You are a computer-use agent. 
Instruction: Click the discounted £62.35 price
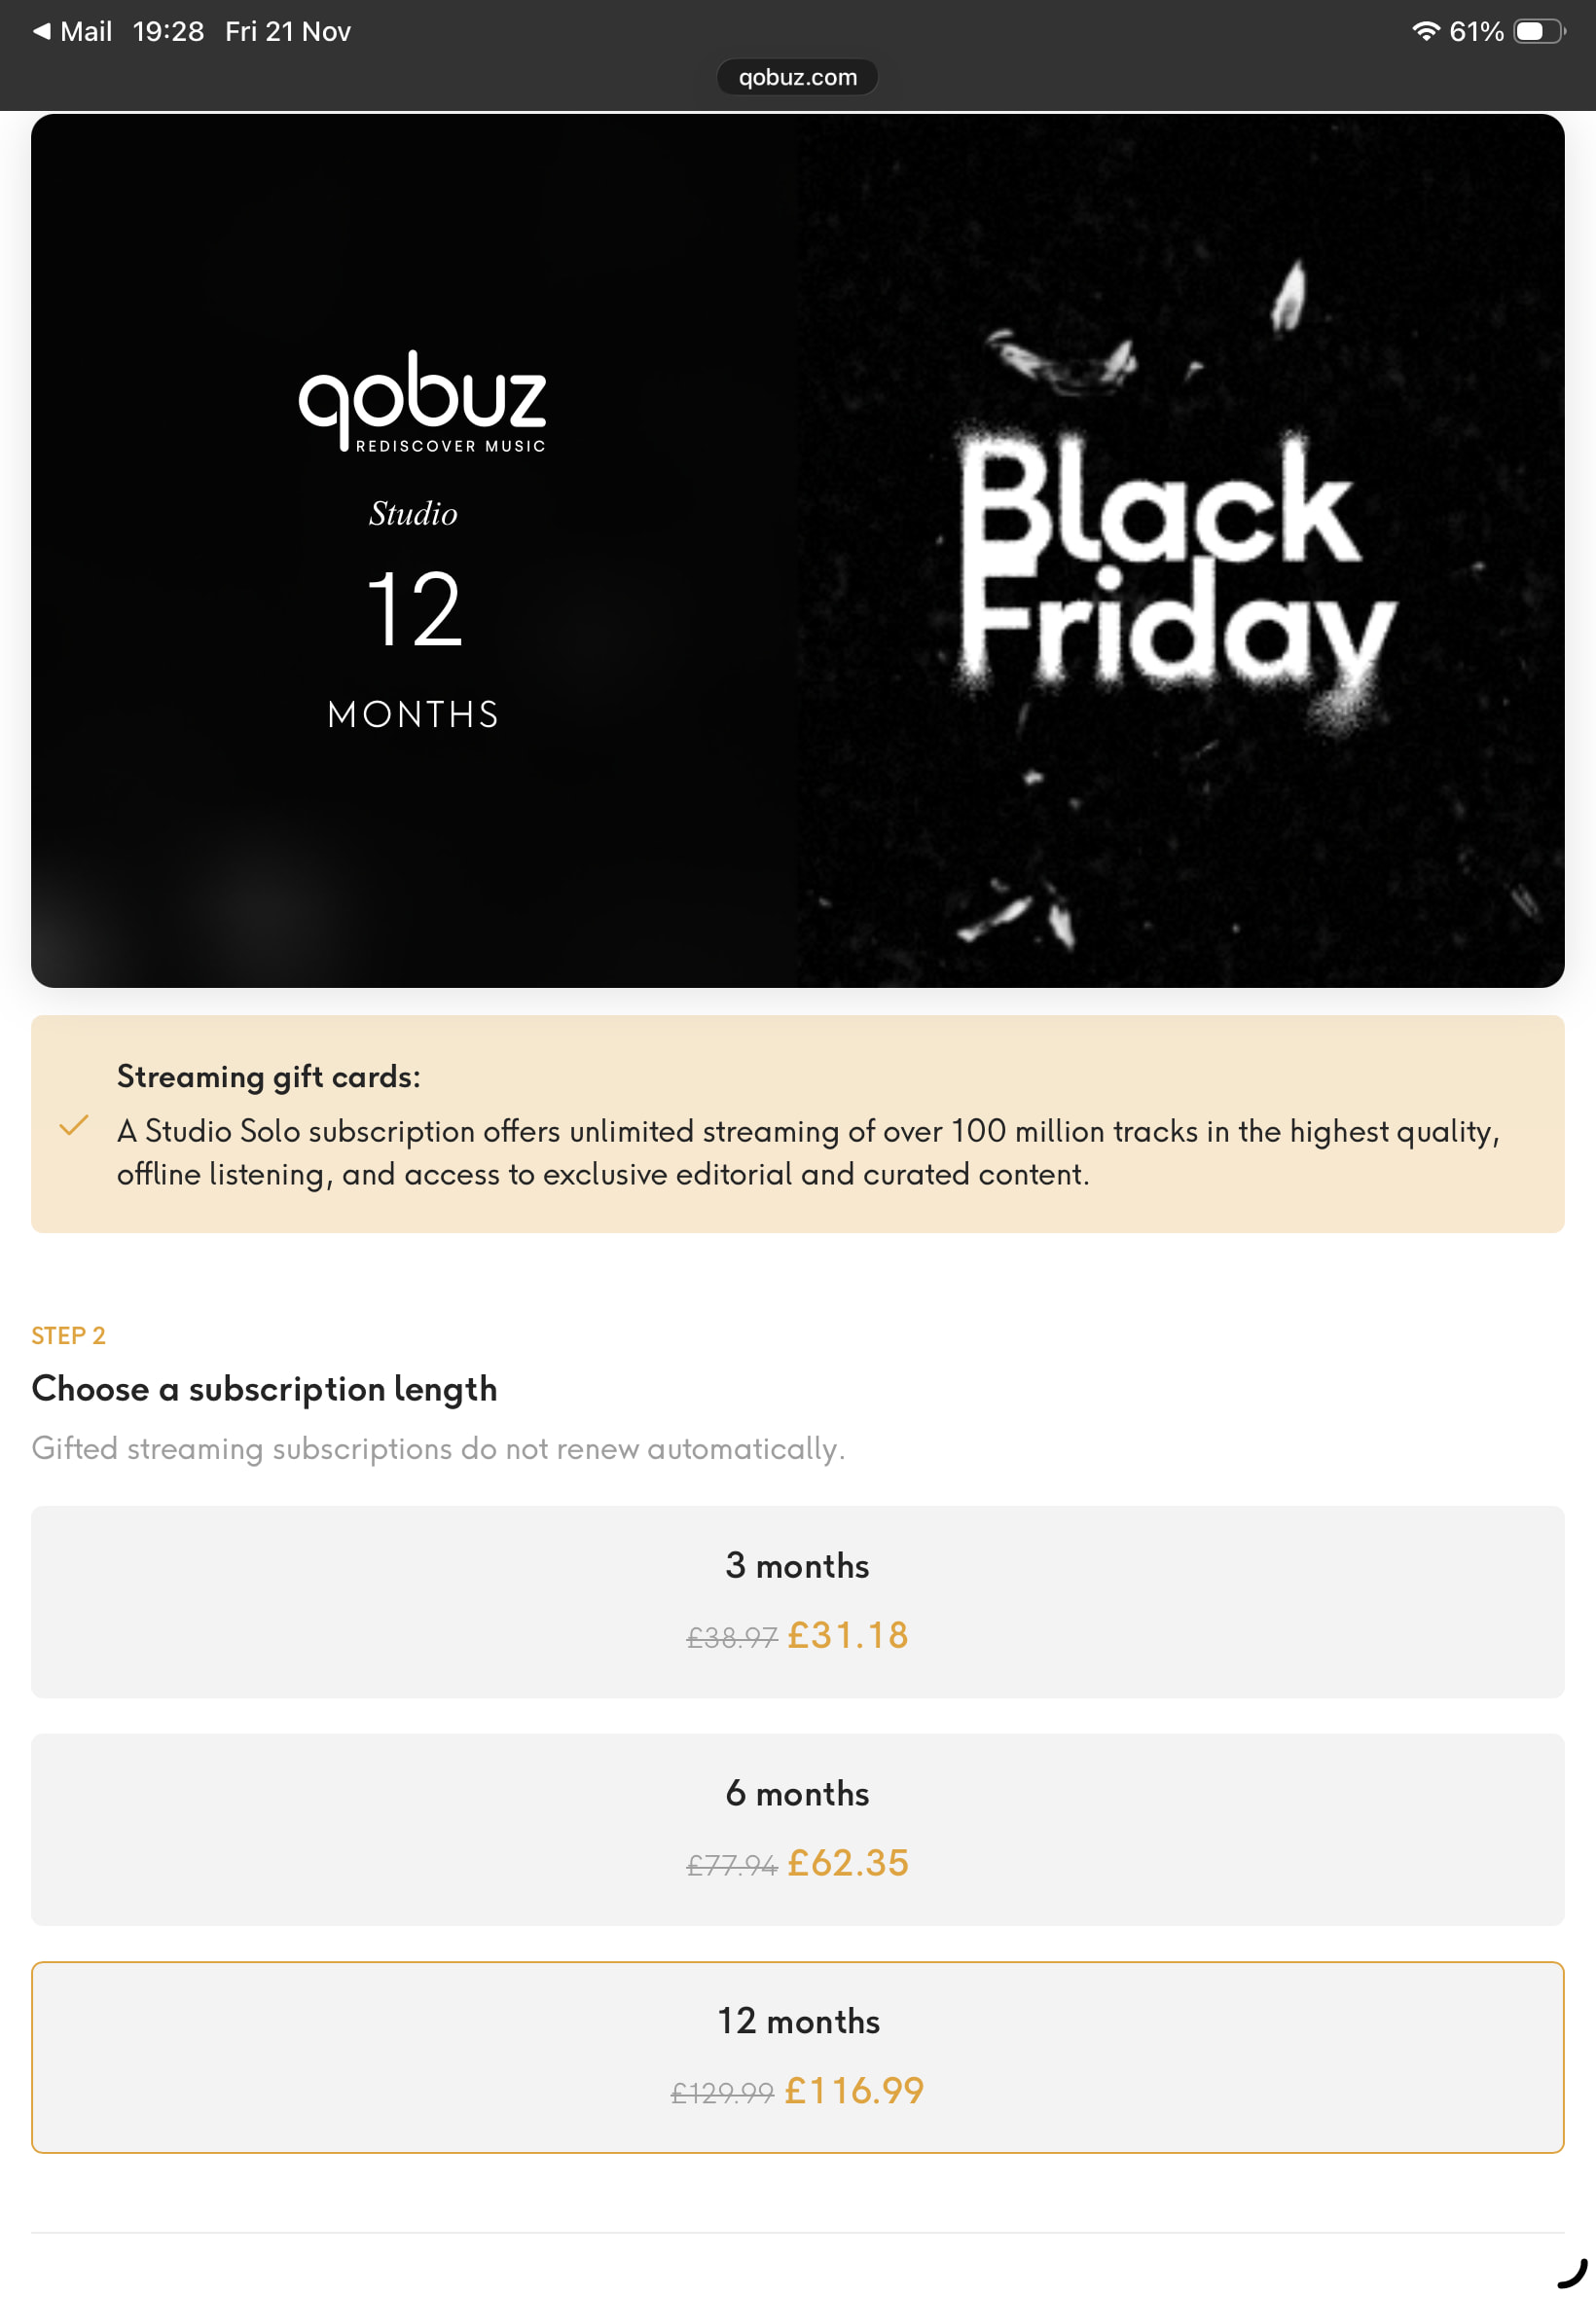coord(848,1863)
